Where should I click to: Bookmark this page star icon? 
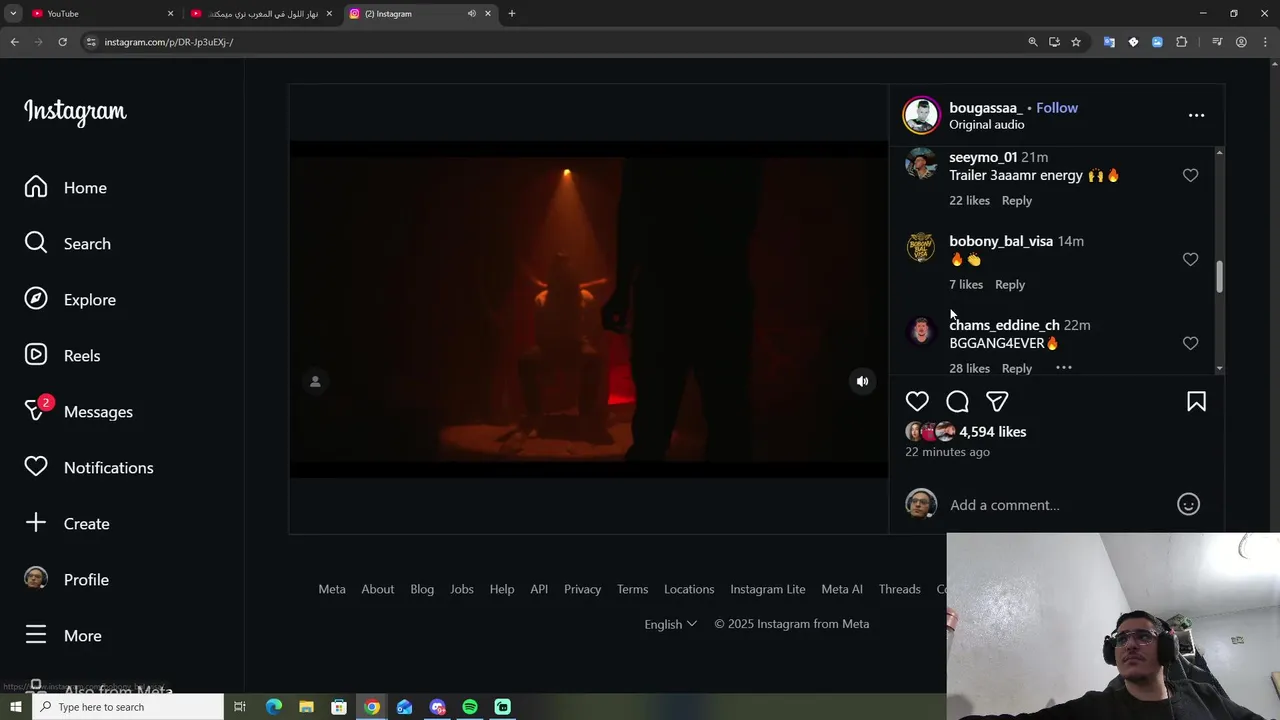click(1076, 42)
